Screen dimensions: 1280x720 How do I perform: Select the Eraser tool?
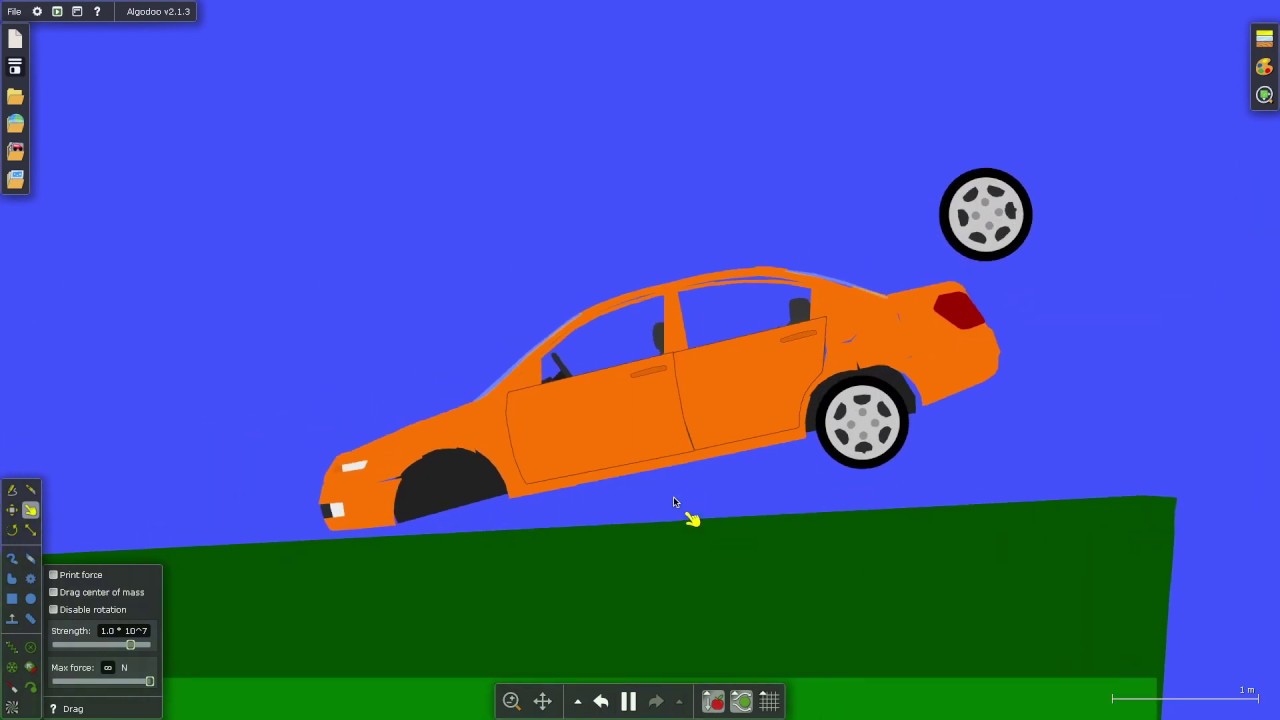[30, 558]
